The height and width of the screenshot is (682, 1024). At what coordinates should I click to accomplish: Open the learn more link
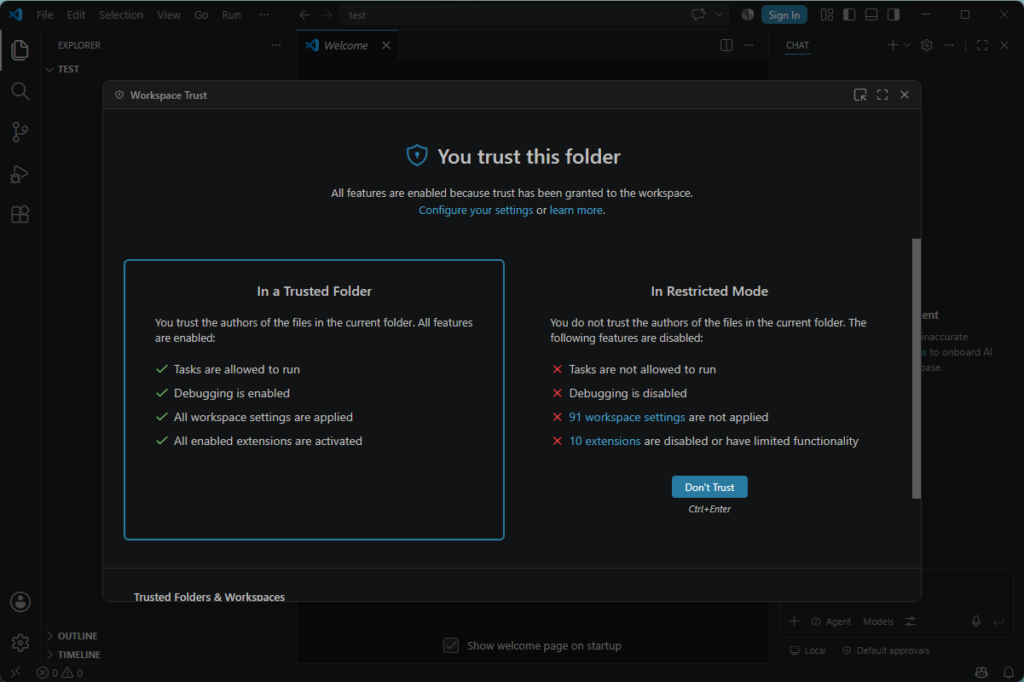(x=576, y=210)
